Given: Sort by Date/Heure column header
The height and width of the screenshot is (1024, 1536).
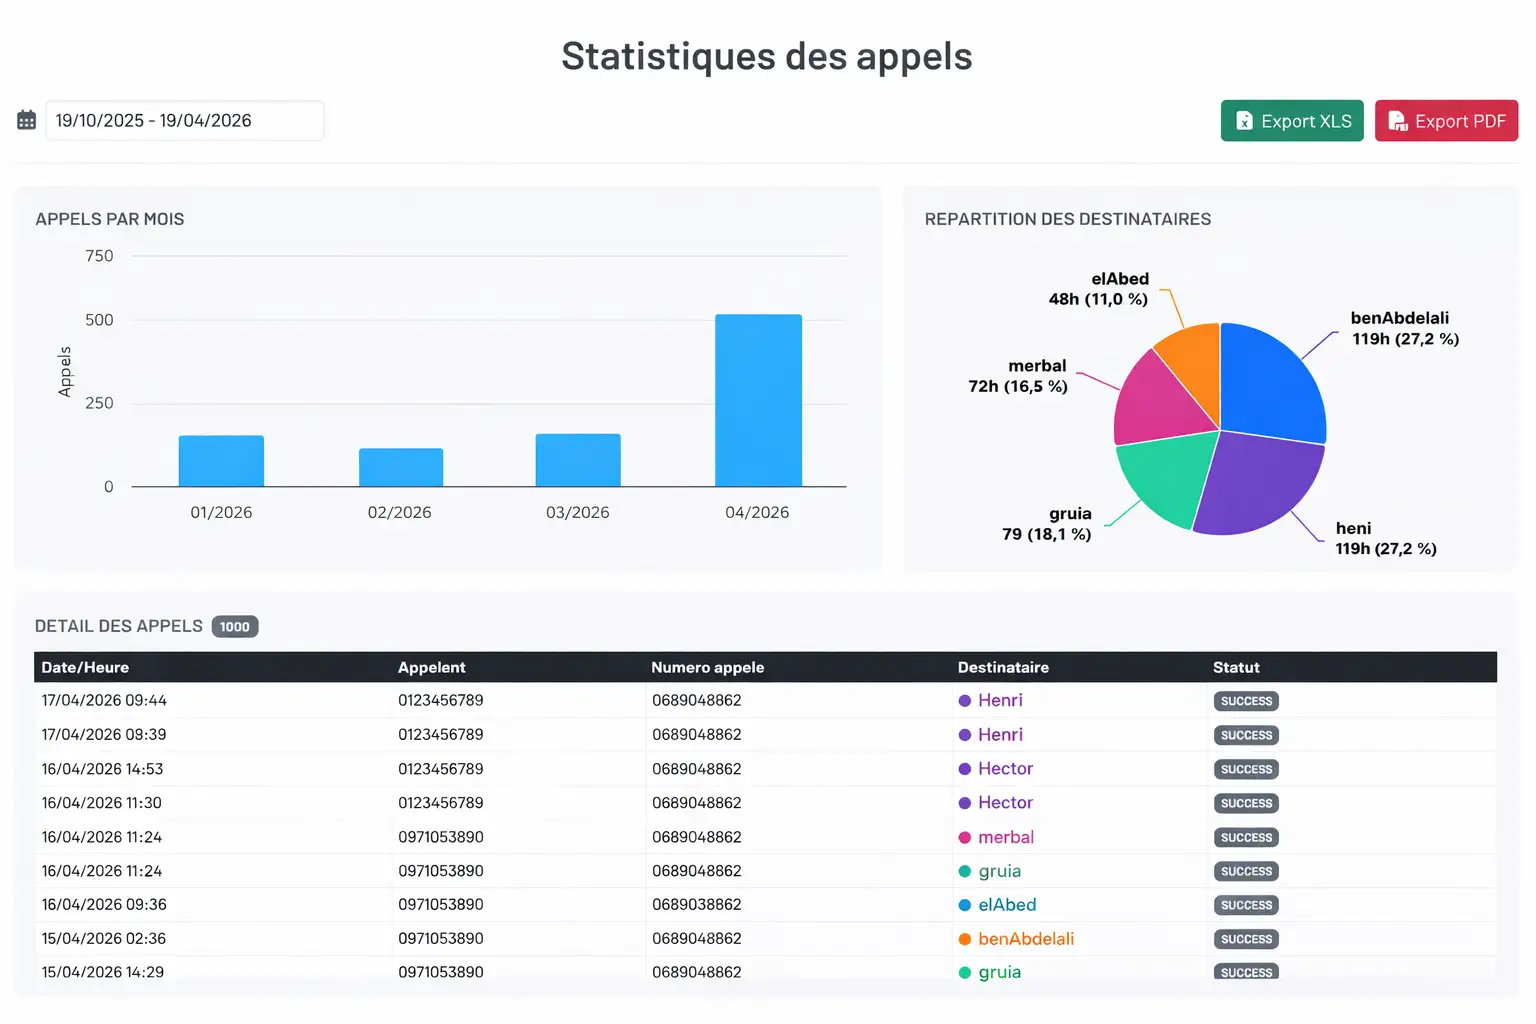Looking at the screenshot, I should pos(85,667).
